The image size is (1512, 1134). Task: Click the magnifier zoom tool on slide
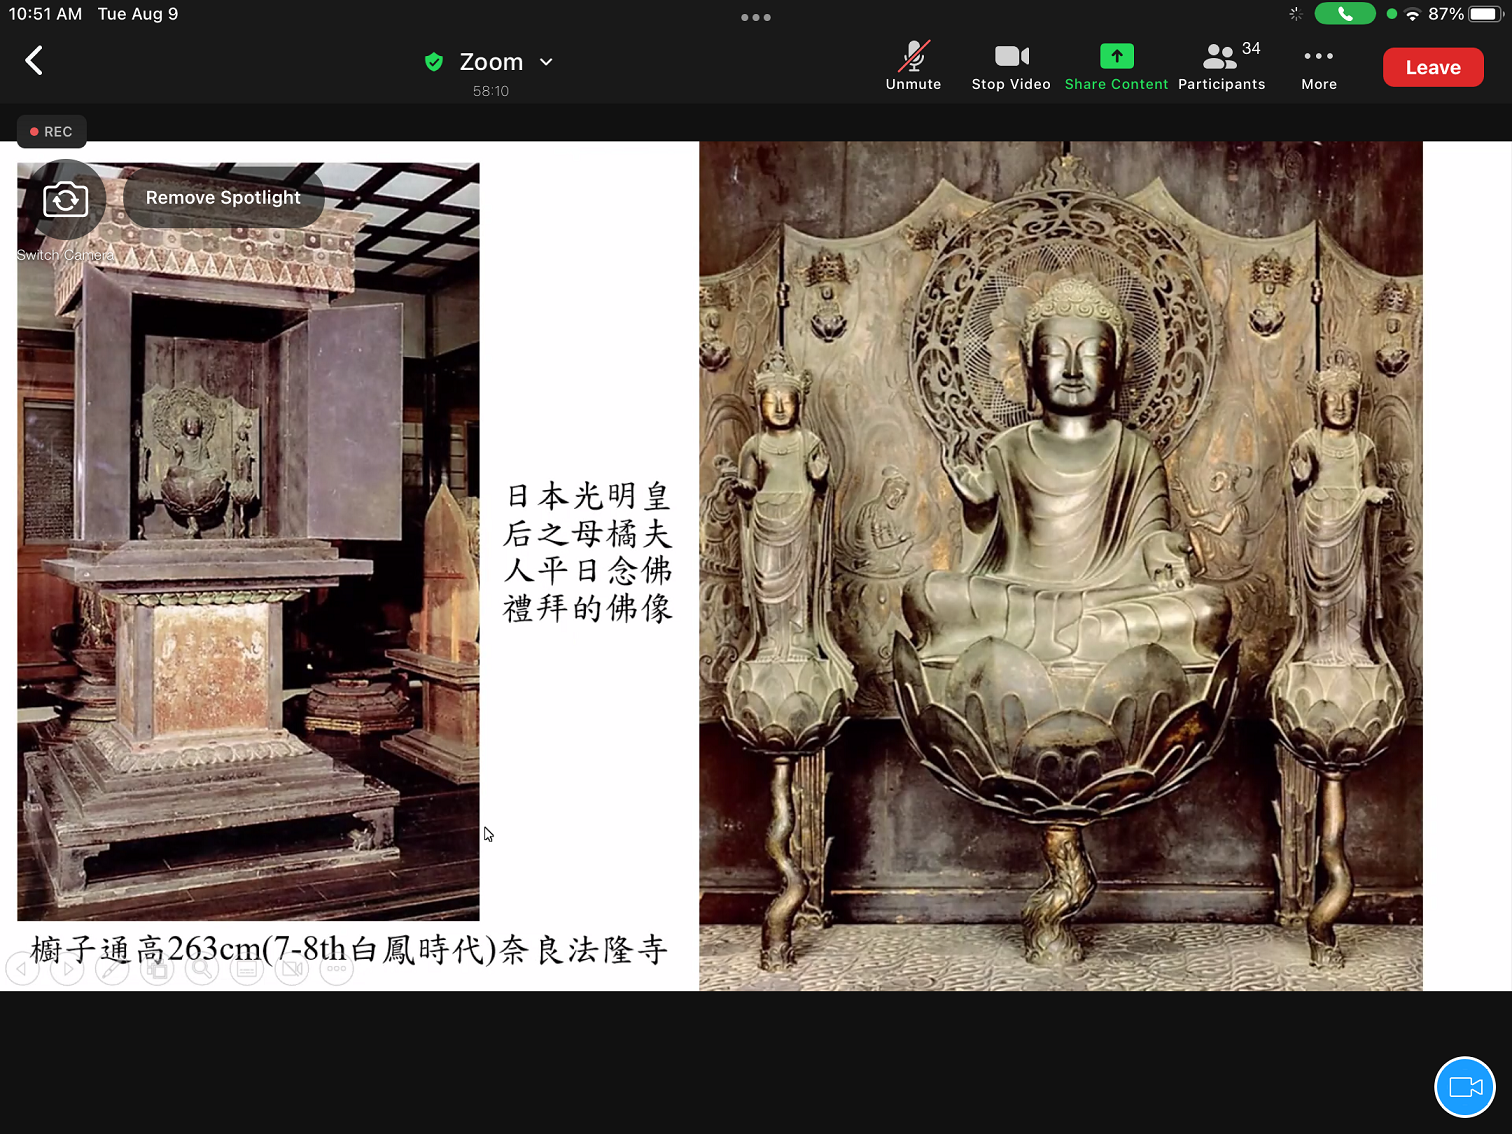202,968
